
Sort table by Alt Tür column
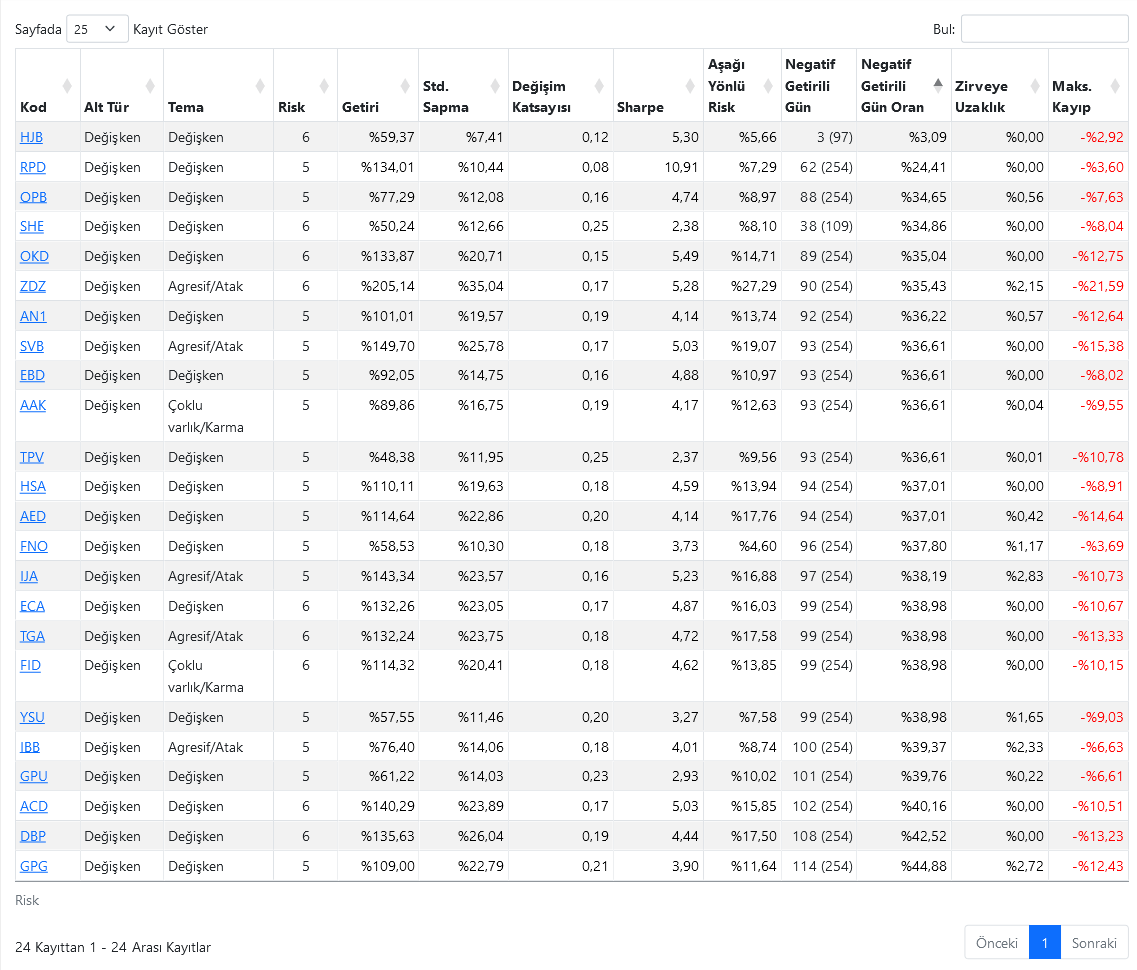(x=122, y=86)
